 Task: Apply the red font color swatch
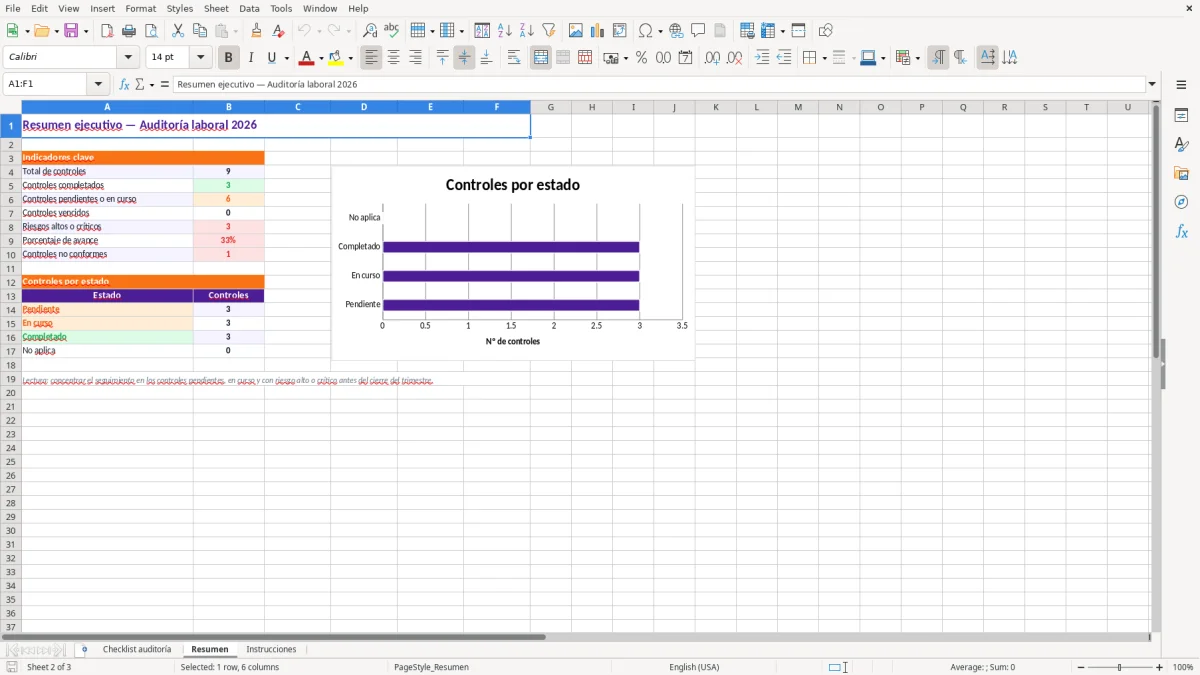(x=308, y=58)
